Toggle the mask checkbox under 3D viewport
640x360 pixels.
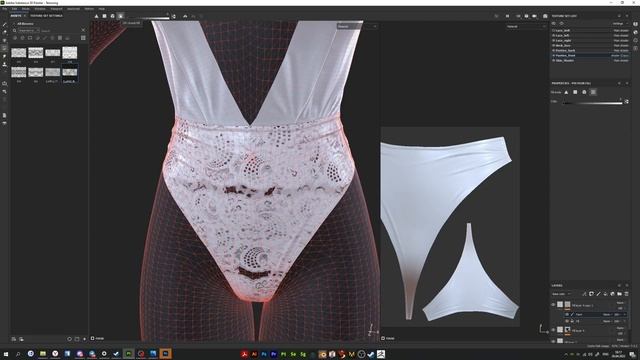(93, 338)
